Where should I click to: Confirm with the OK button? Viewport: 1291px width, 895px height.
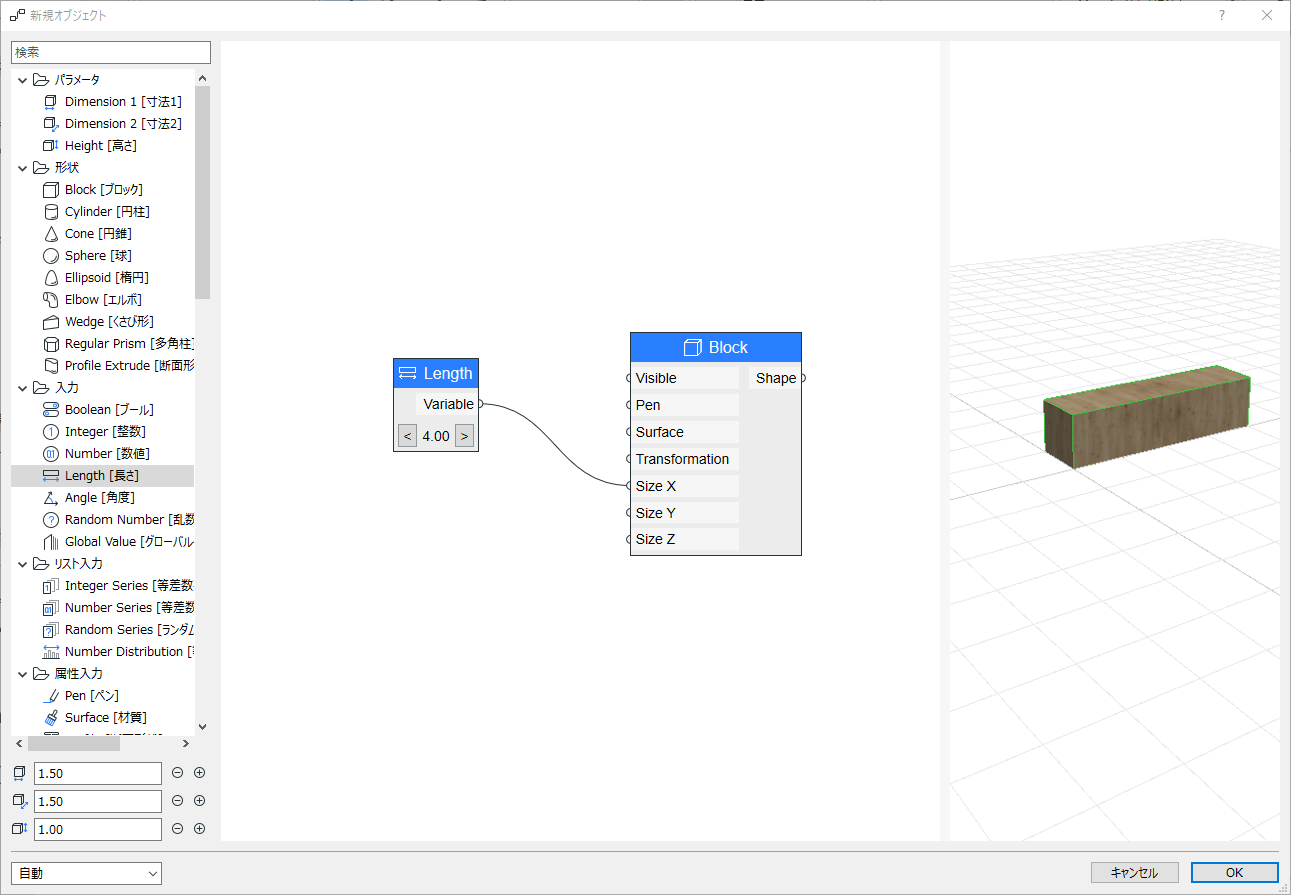[1235, 873]
